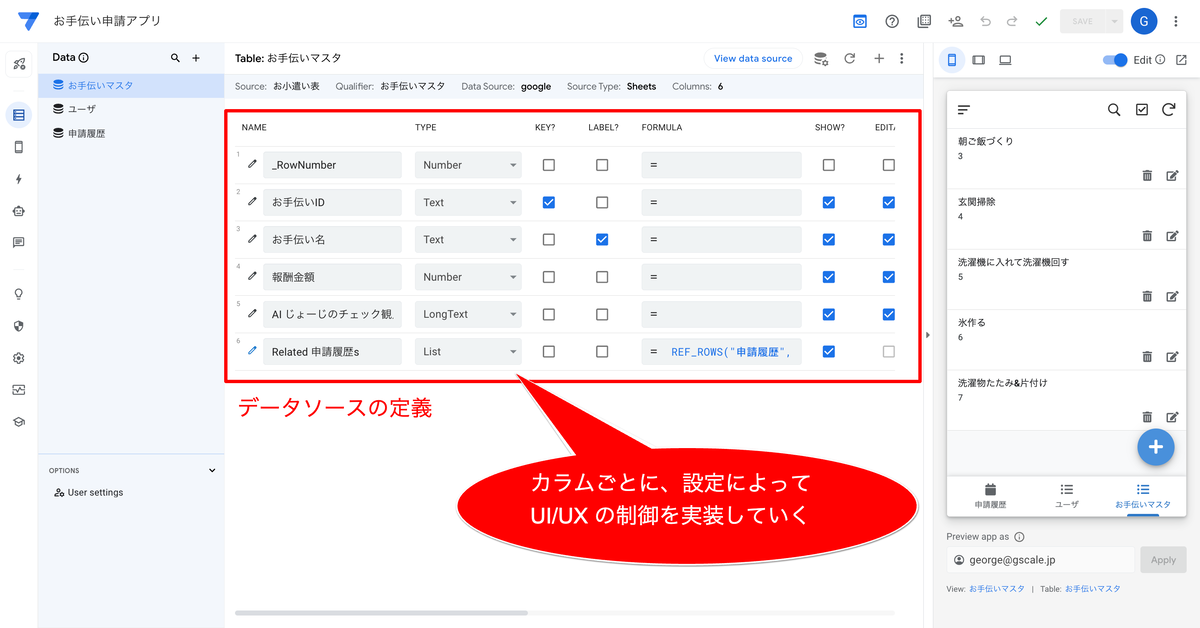
Task: Undo the last change in the toolbar
Action: (x=986, y=20)
